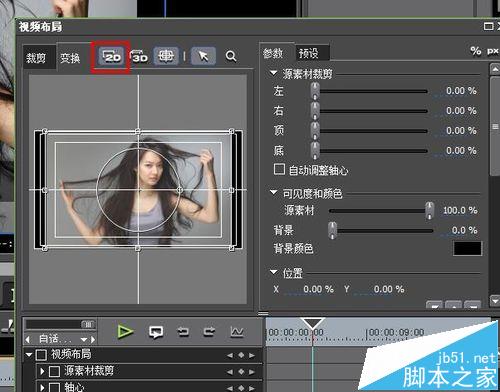Expand 源素材裁剪 tree row in timeline
Viewport: 500px width, 392px height.
(42, 371)
